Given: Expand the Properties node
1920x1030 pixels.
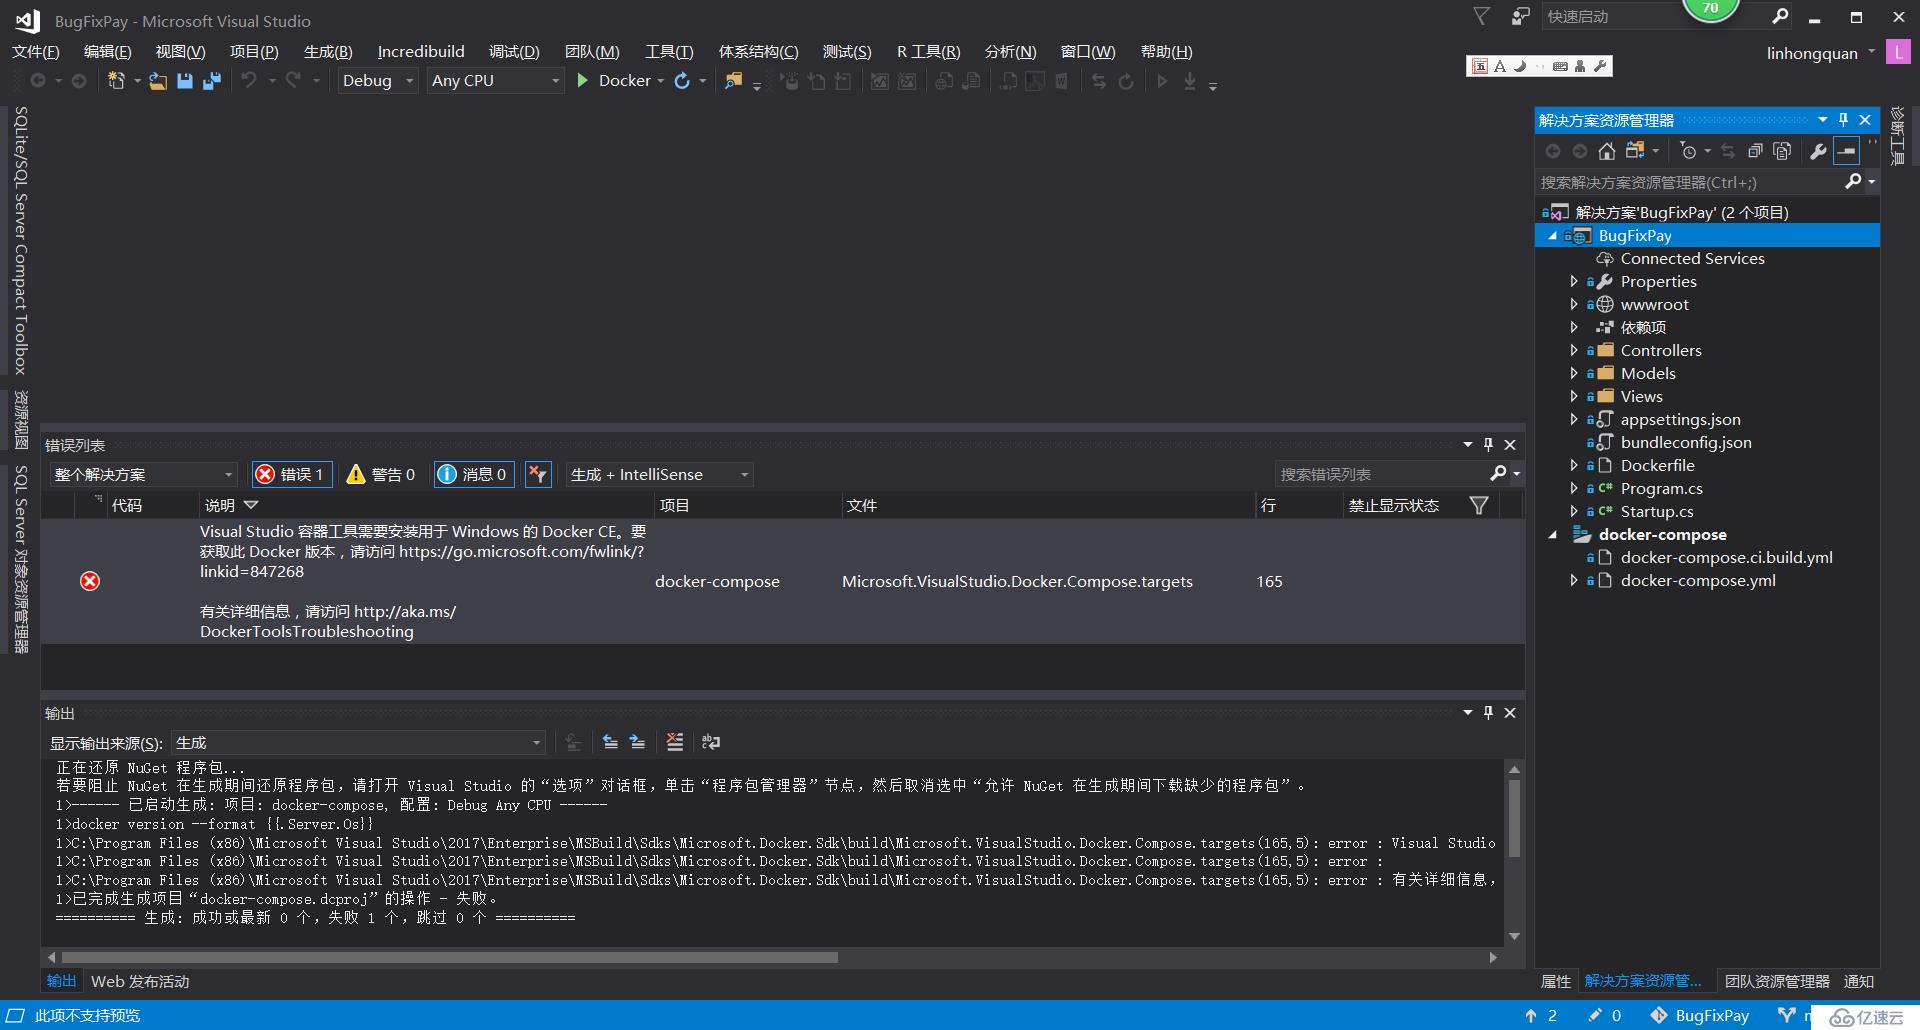Looking at the screenshot, I should (1574, 281).
